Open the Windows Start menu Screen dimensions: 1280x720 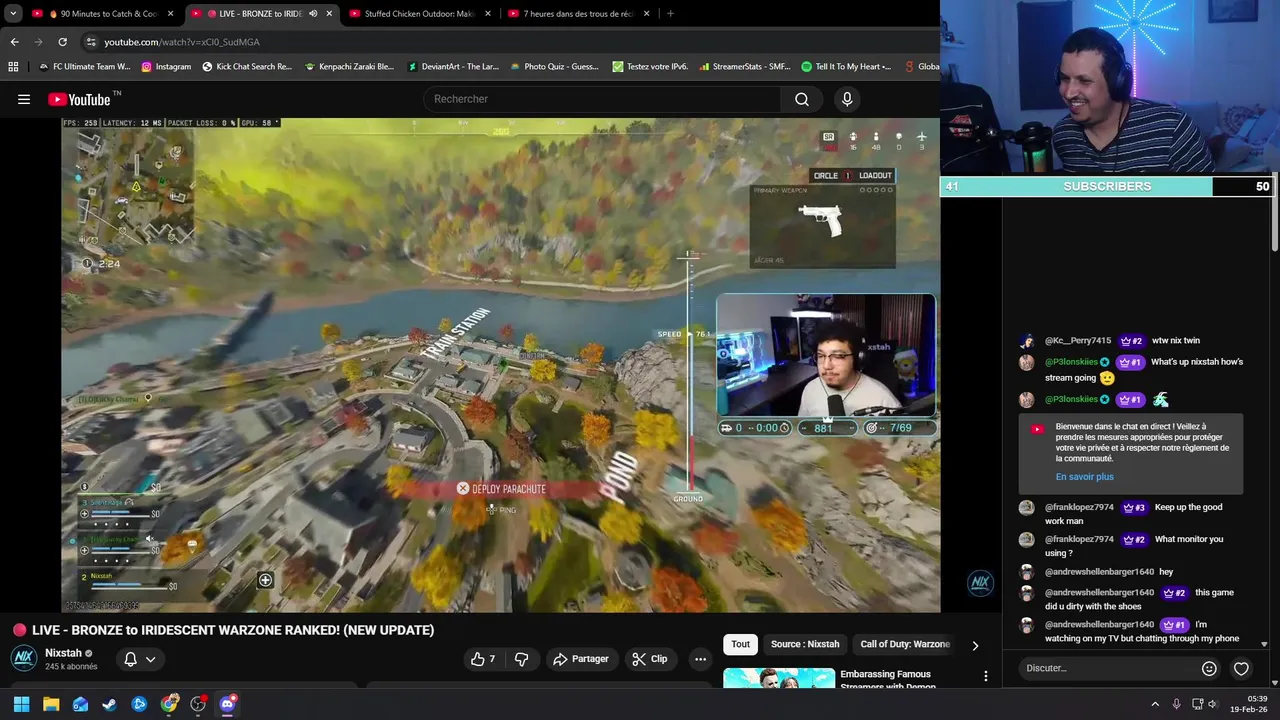click(21, 704)
